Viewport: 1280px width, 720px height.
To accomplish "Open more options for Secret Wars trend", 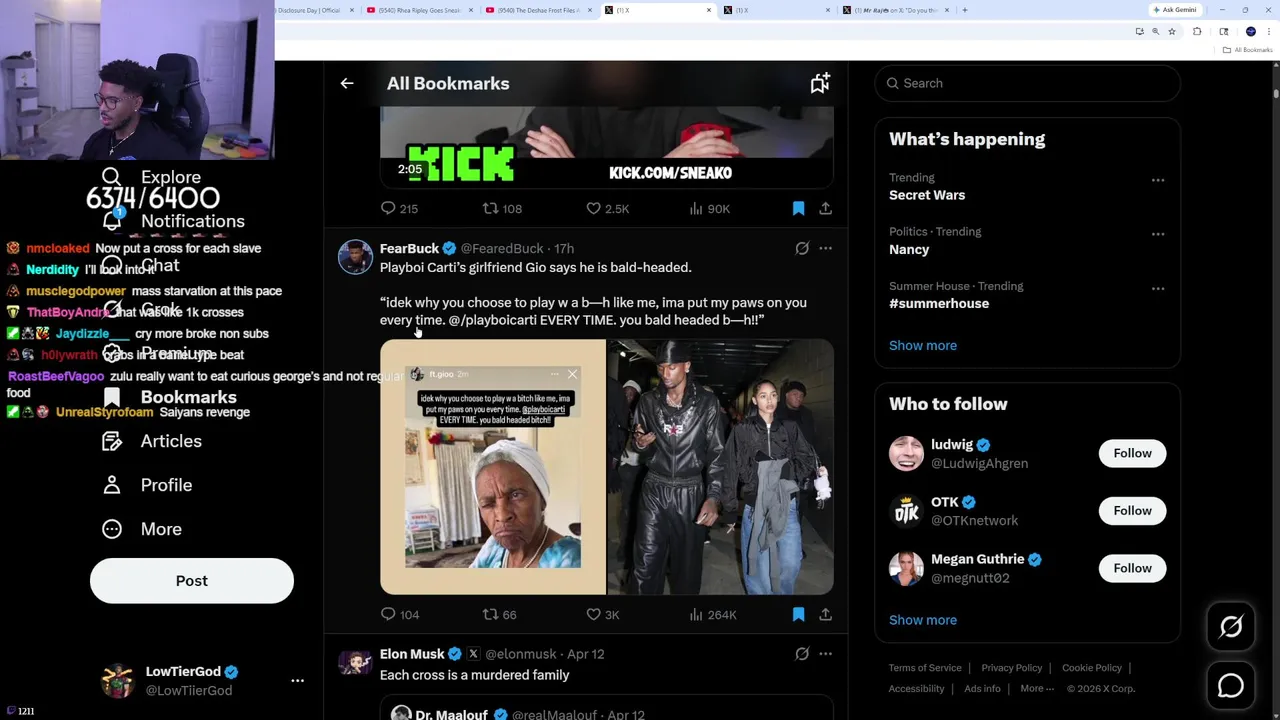I will click(1158, 180).
